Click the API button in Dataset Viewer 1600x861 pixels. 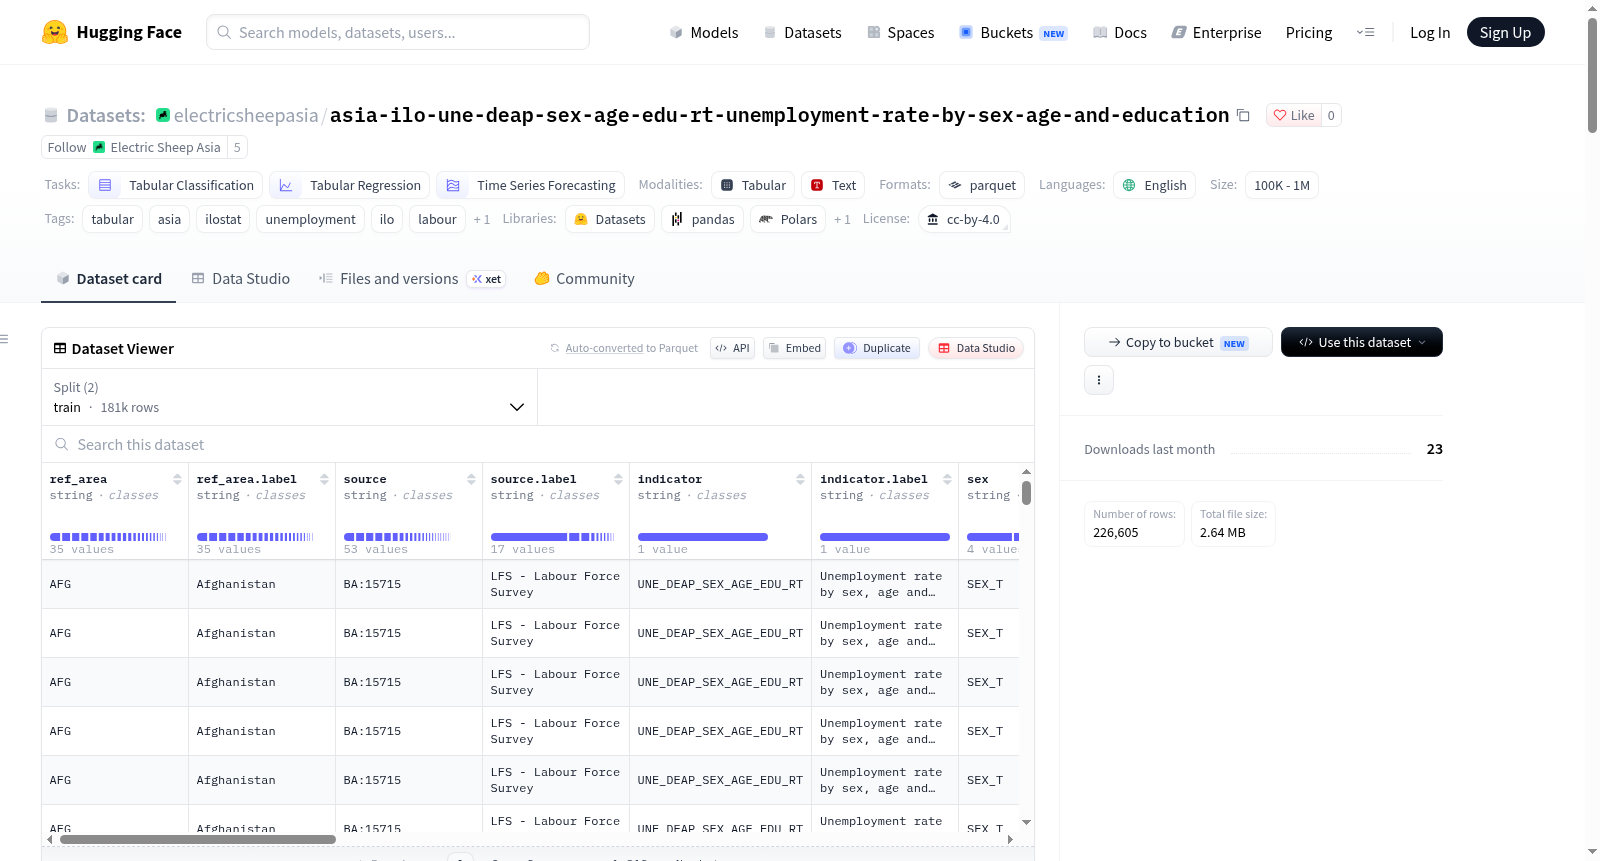coord(732,348)
